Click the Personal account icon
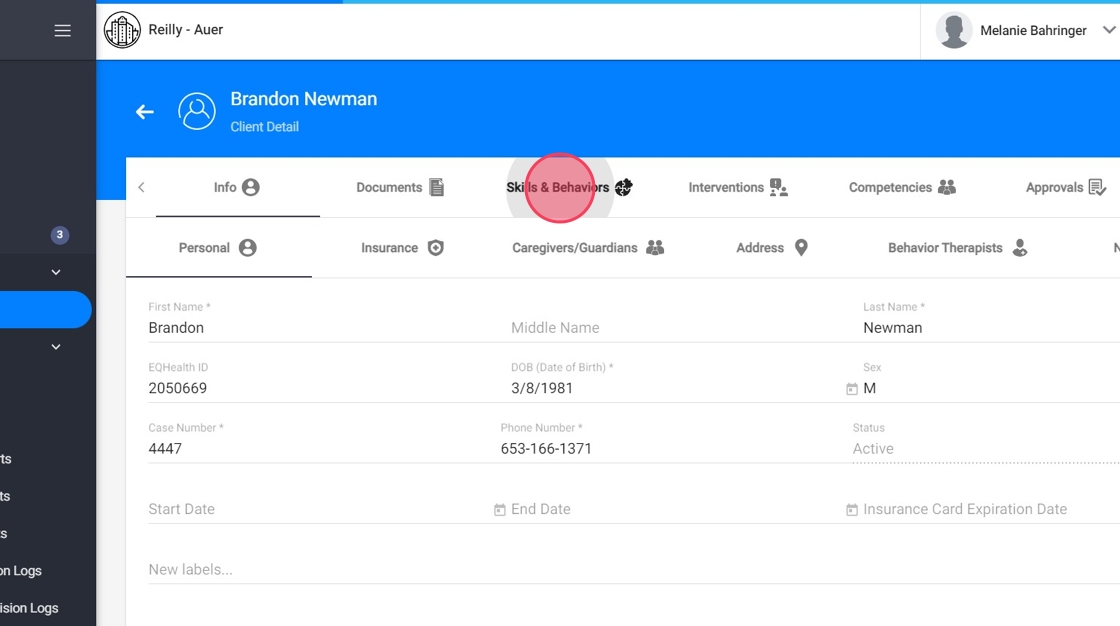 [x=248, y=248]
